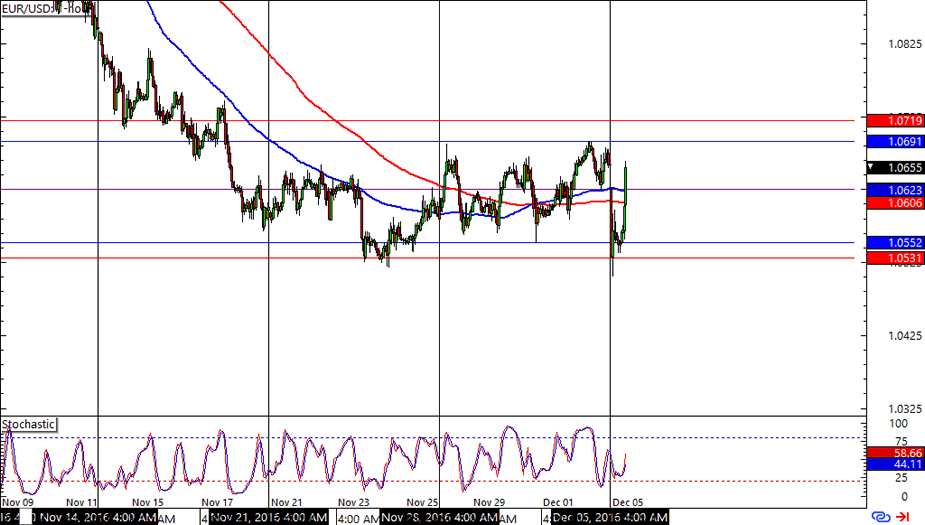Click the Nov 09 date axis label
The width and height of the screenshot is (925, 525).
pos(18,503)
